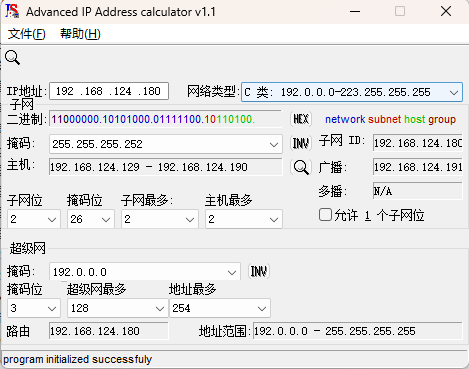Click the binary address display field

coord(165,119)
